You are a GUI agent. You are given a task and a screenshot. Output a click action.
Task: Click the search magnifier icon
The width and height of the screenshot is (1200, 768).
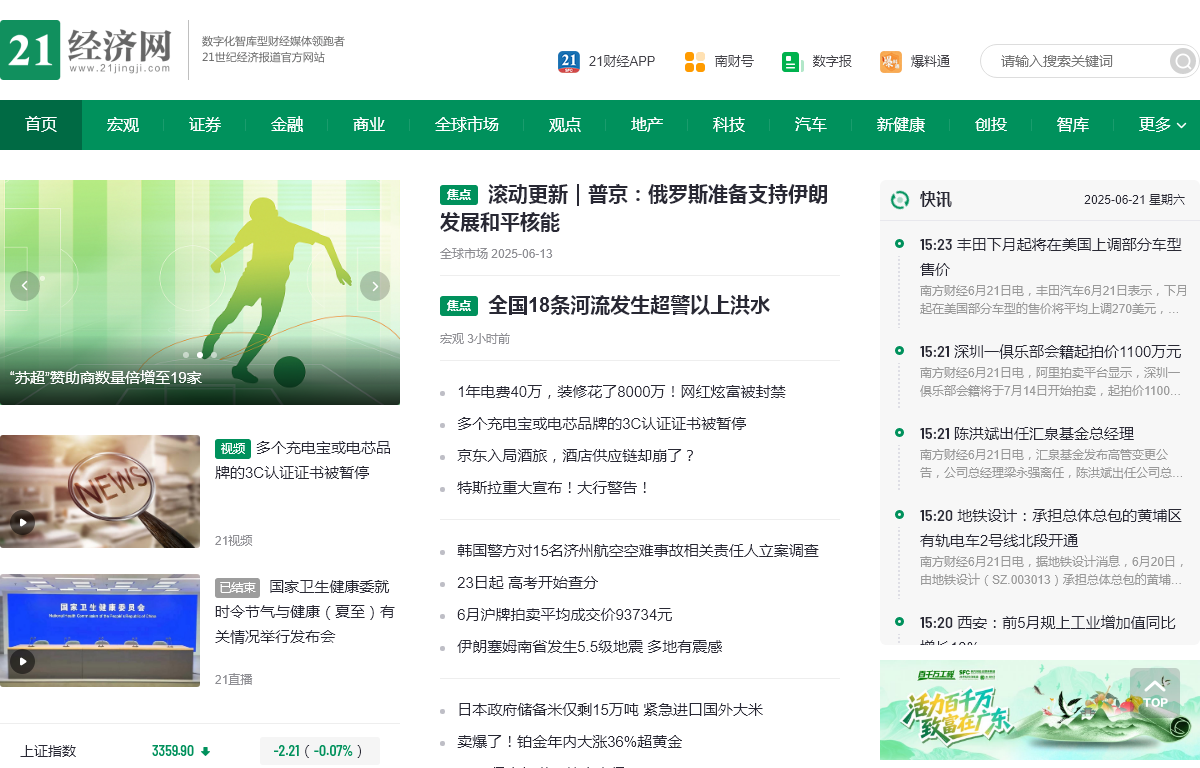1182,61
